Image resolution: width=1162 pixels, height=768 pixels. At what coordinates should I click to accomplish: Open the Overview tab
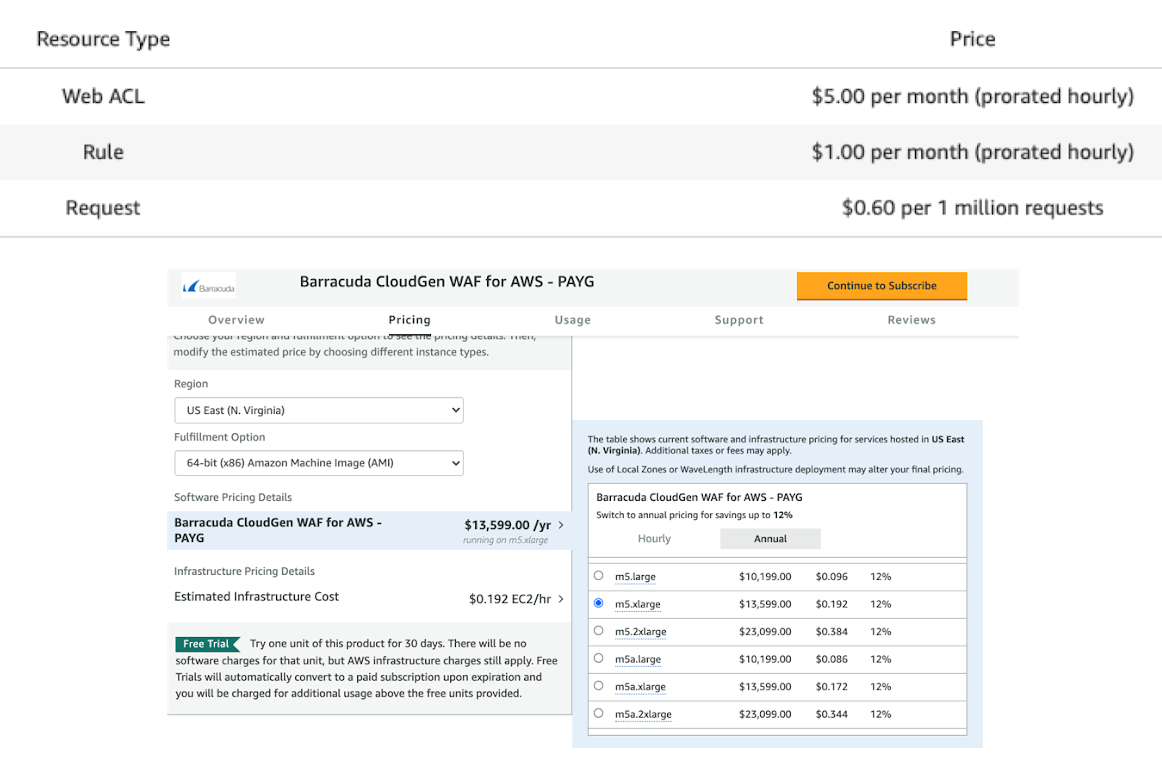pos(236,319)
